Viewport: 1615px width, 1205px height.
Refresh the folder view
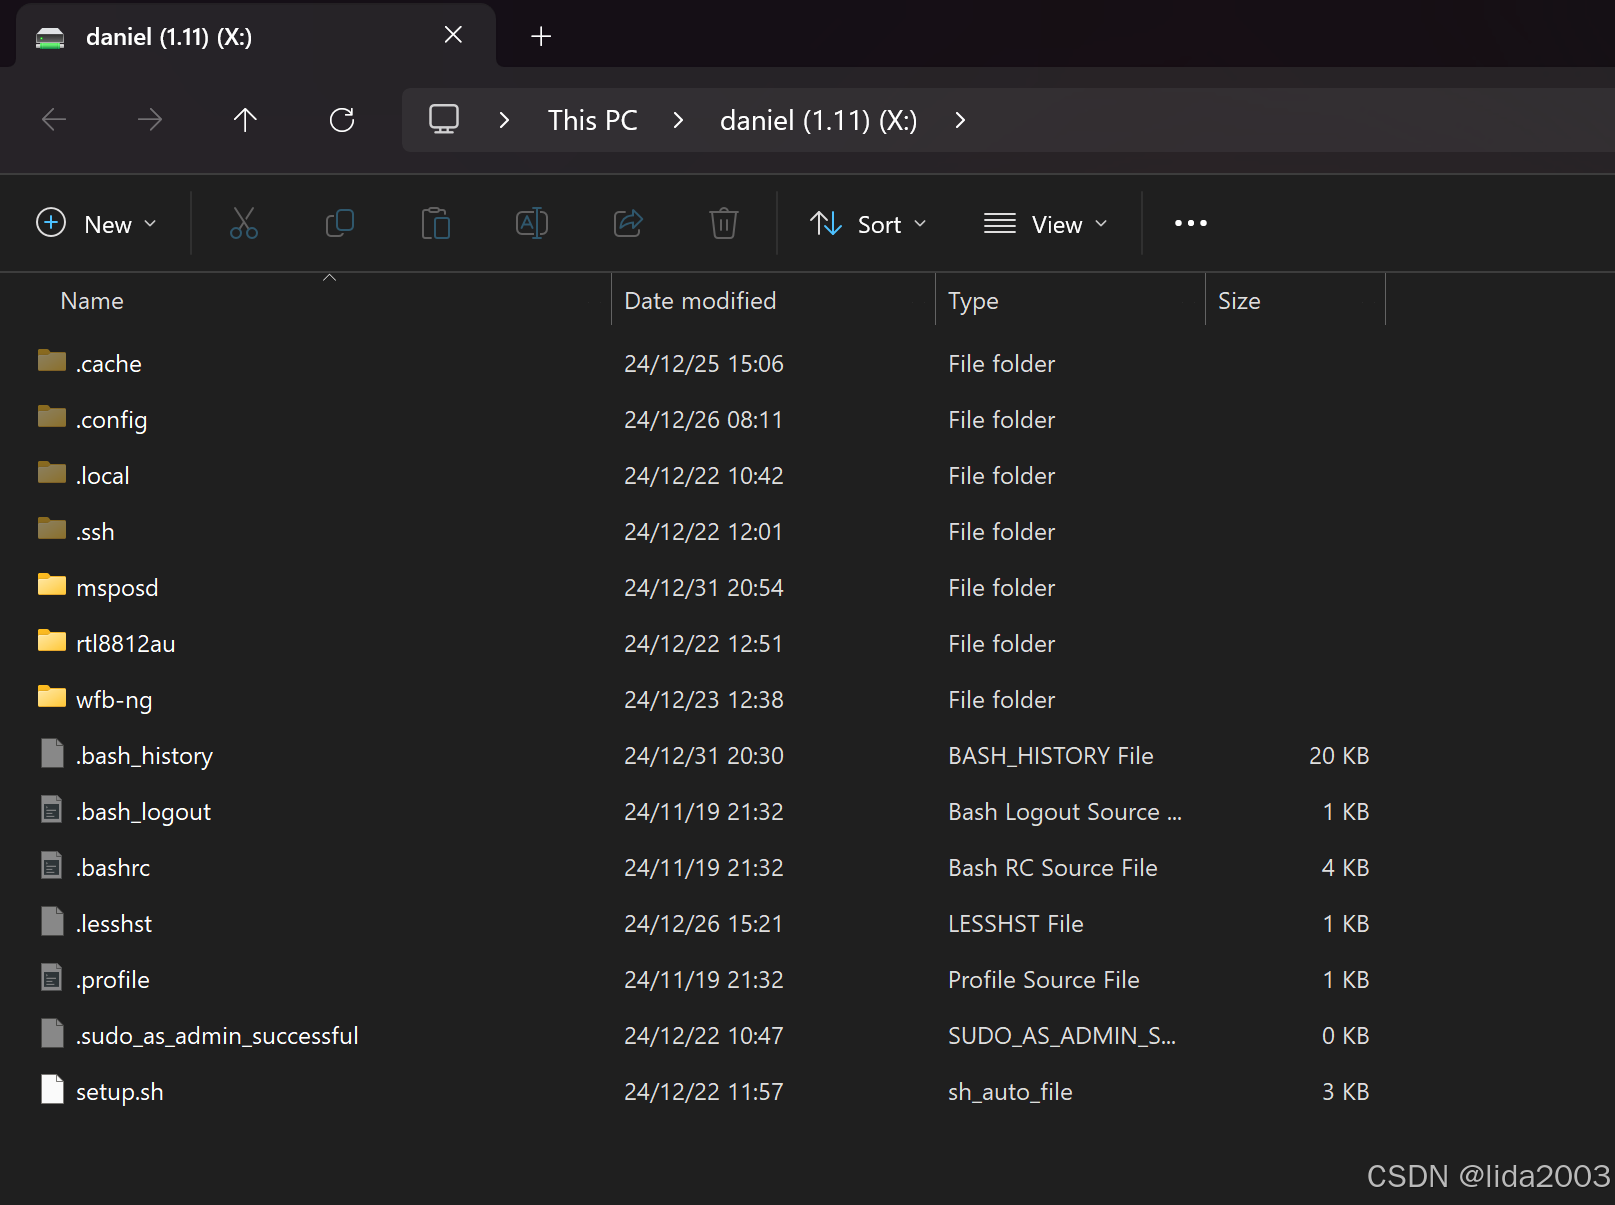pos(342,120)
